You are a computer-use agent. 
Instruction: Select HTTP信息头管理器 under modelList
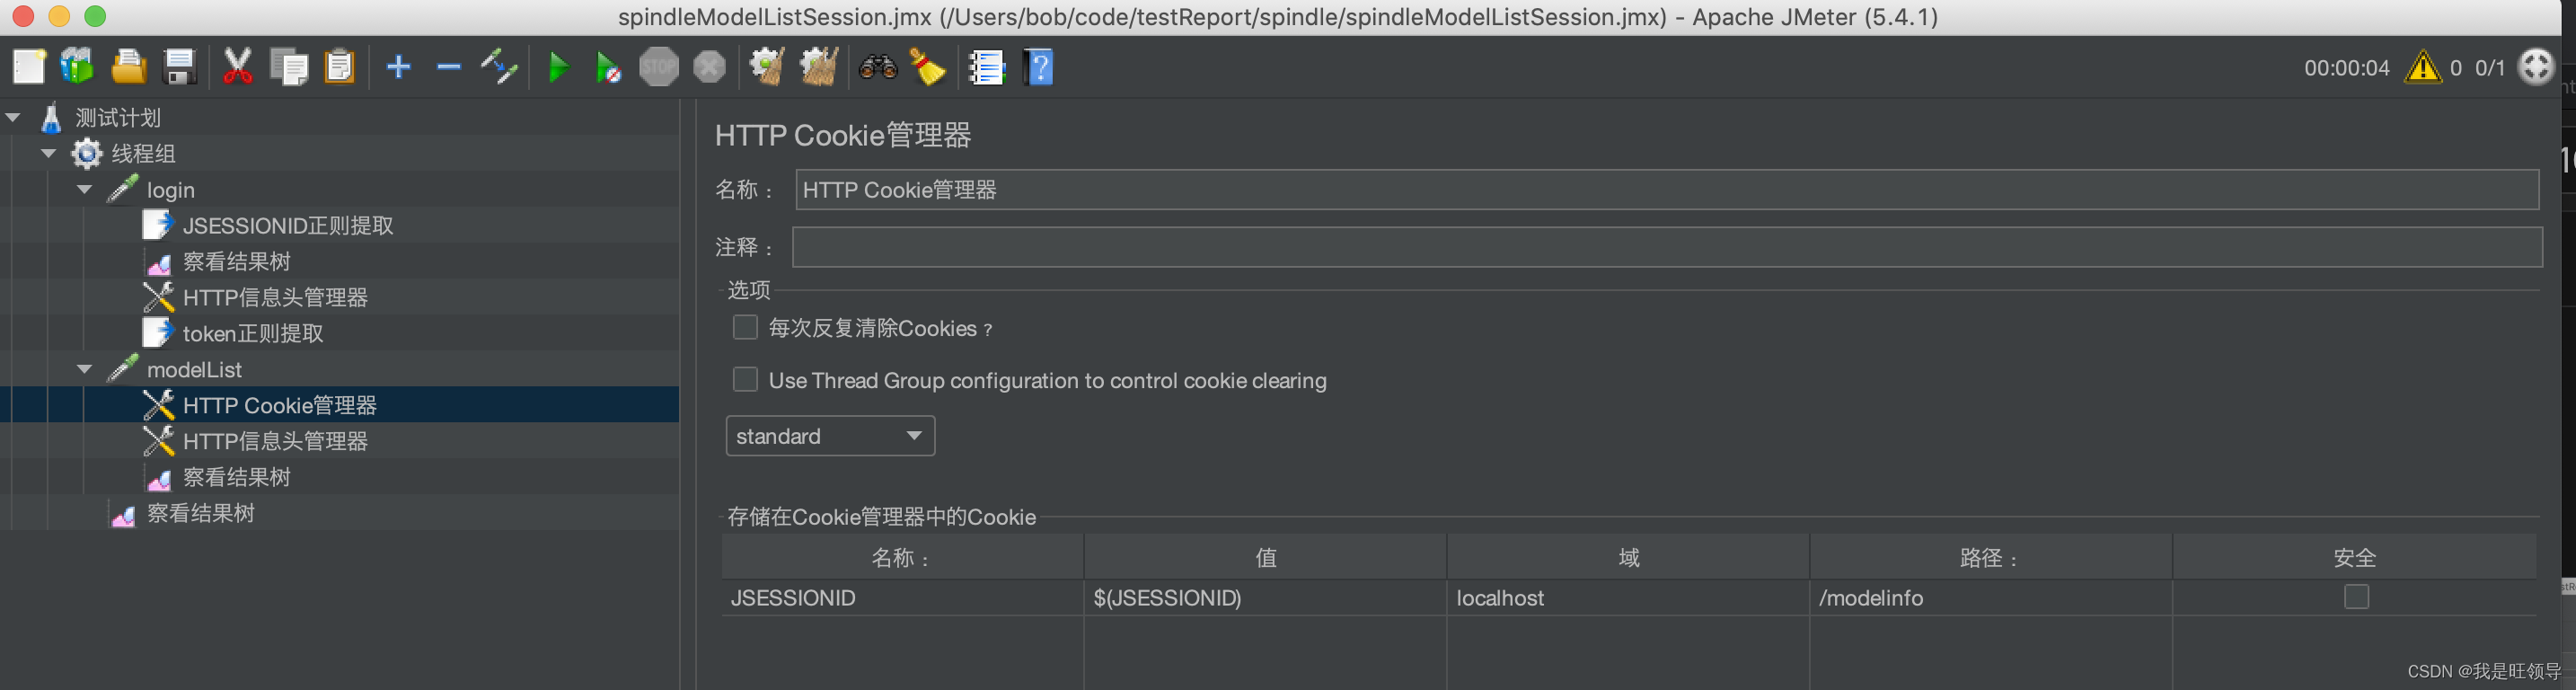point(275,441)
